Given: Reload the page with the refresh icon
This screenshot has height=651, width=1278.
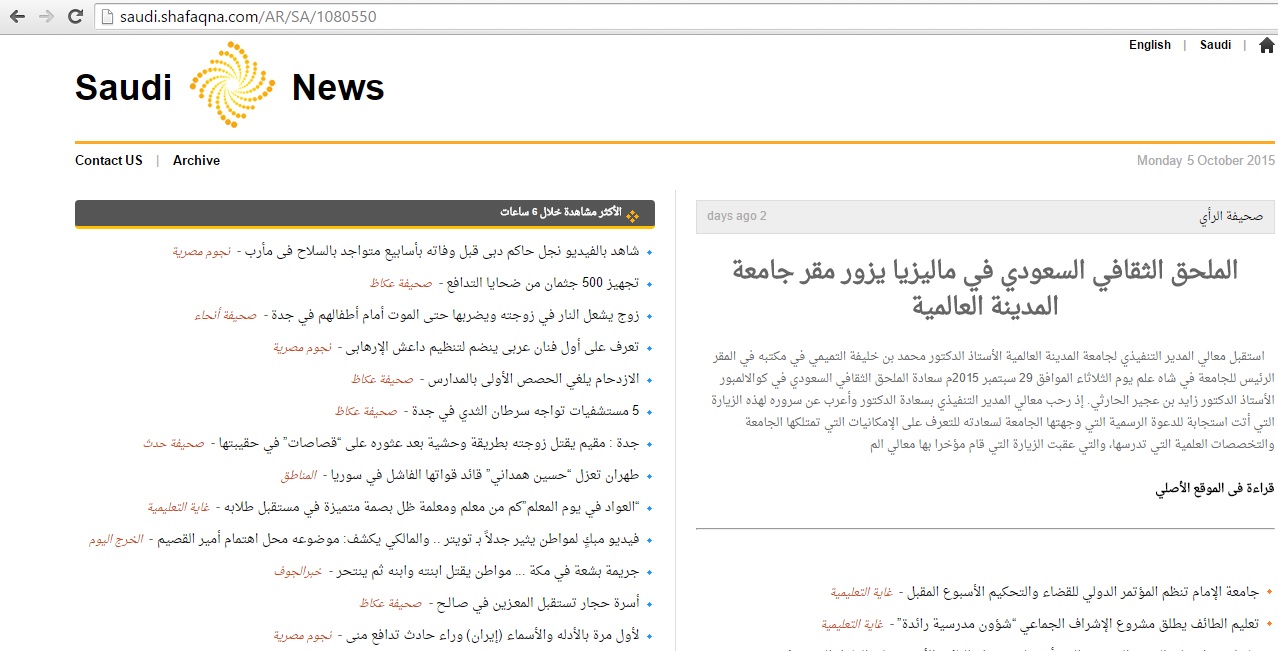Looking at the screenshot, I should tap(75, 17).
